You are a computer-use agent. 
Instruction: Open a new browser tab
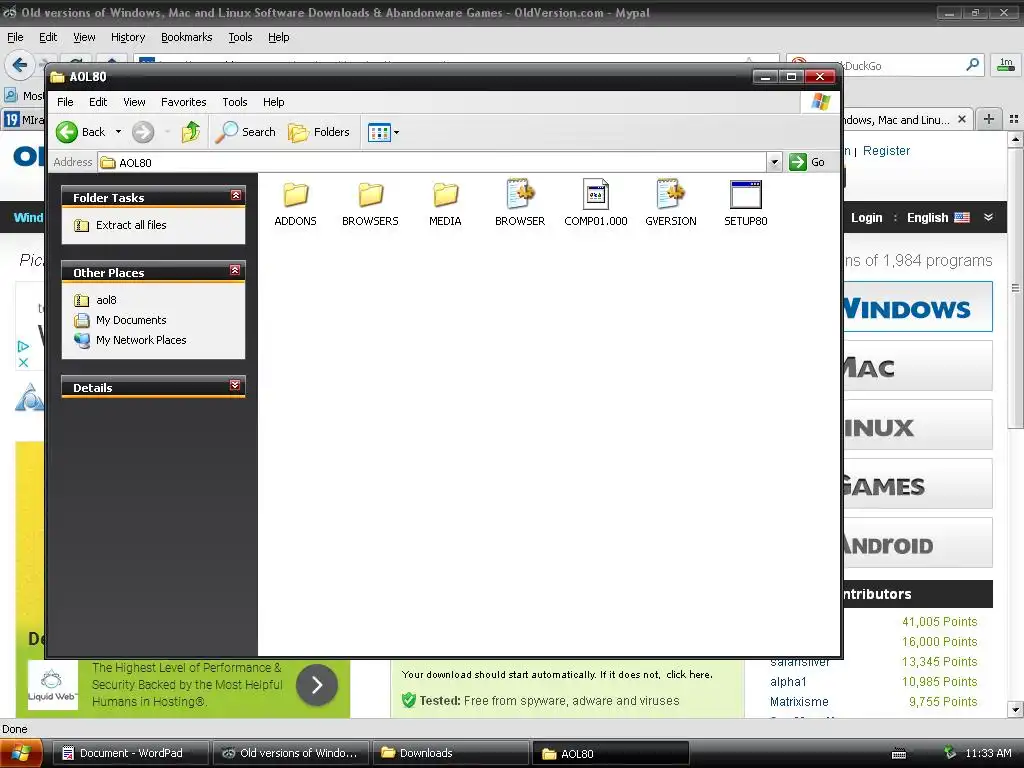[x=989, y=119]
